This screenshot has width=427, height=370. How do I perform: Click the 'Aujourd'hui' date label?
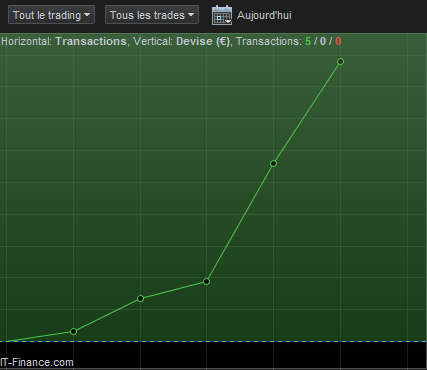(x=264, y=15)
